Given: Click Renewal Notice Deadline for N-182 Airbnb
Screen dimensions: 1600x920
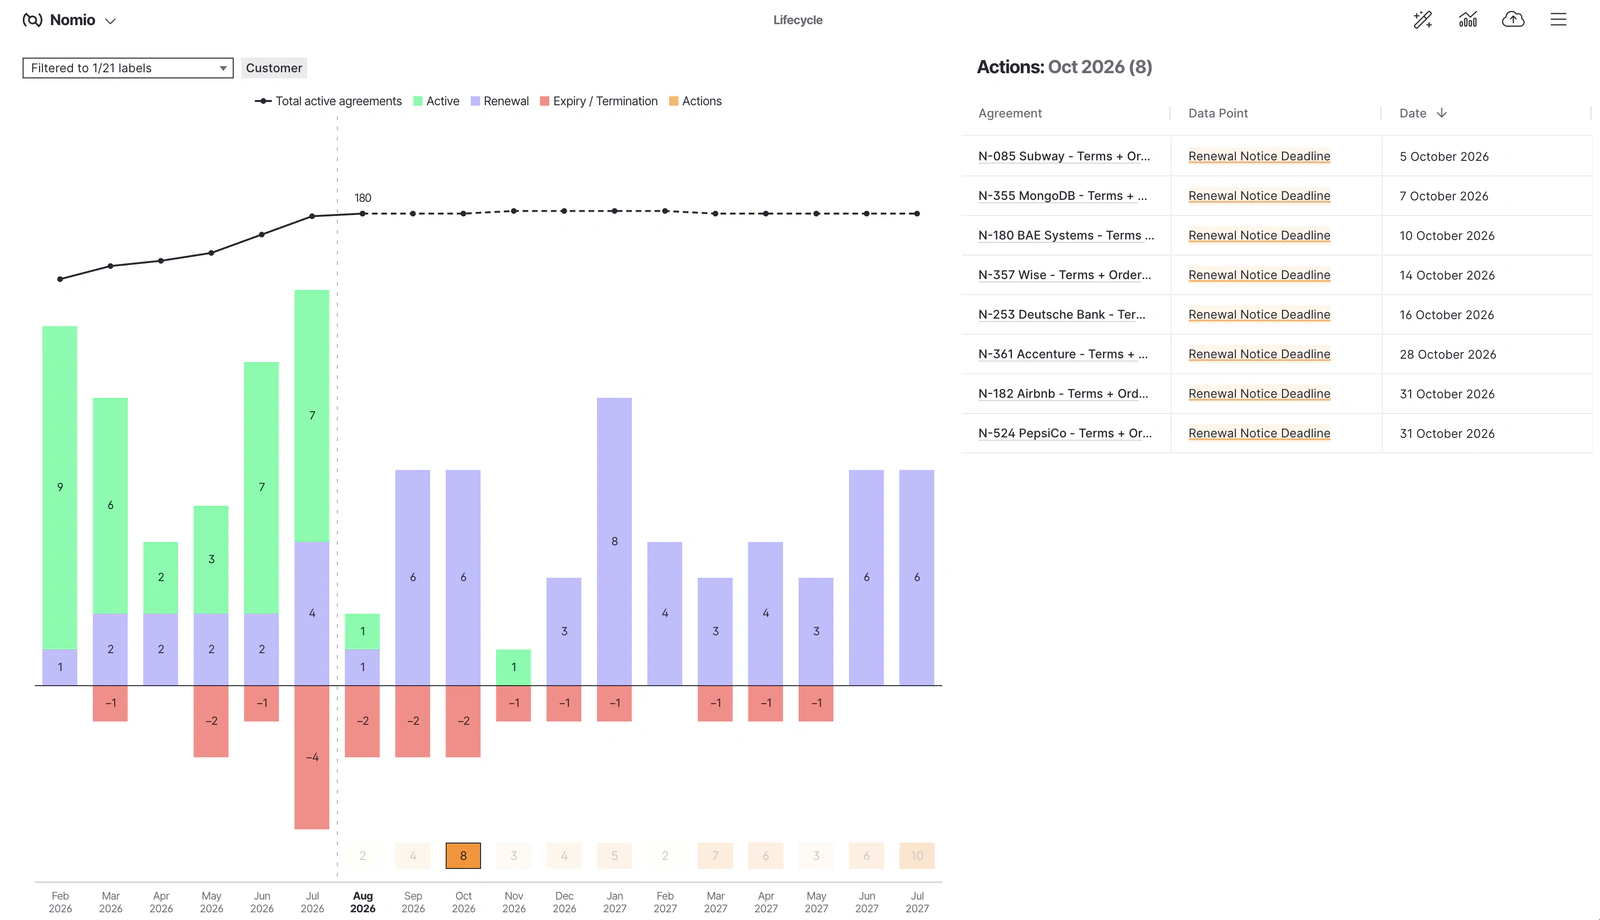Looking at the screenshot, I should point(1259,394).
